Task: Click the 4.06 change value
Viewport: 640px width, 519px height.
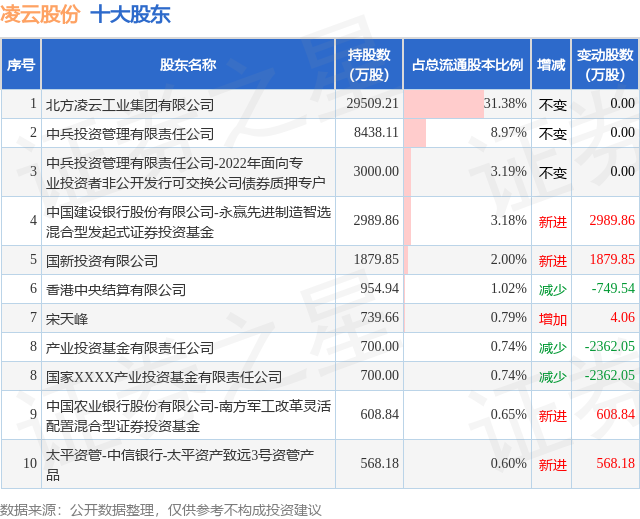Action: click(x=622, y=317)
